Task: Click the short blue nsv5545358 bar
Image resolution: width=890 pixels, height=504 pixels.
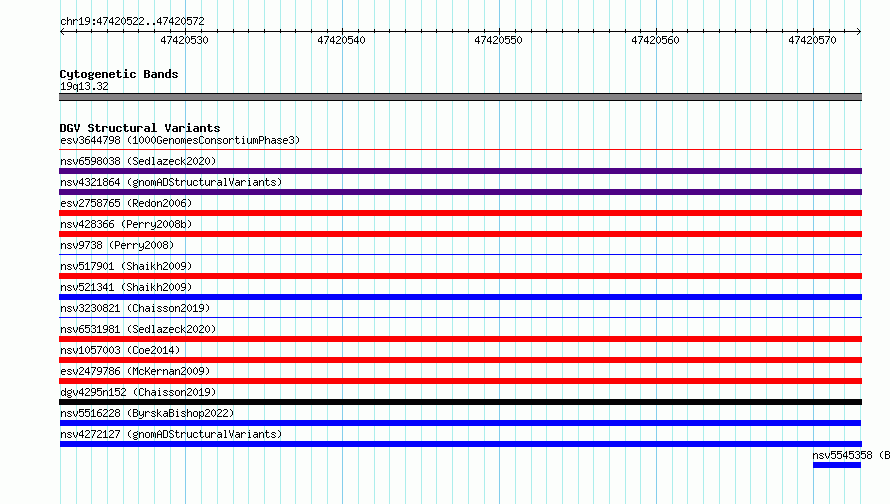Action: point(837,465)
